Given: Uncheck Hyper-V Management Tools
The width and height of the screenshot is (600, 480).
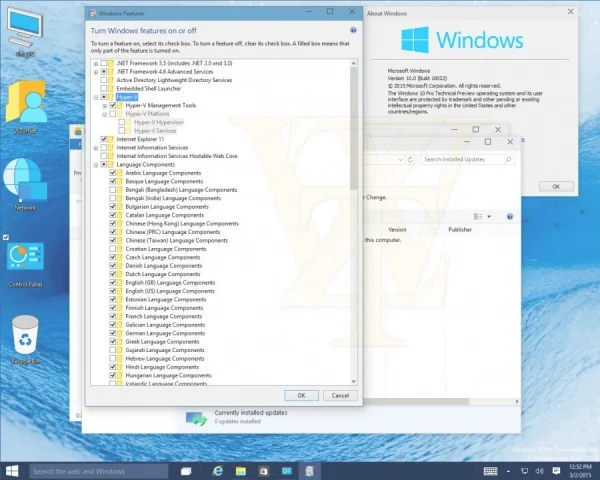Looking at the screenshot, I should coord(113,105).
